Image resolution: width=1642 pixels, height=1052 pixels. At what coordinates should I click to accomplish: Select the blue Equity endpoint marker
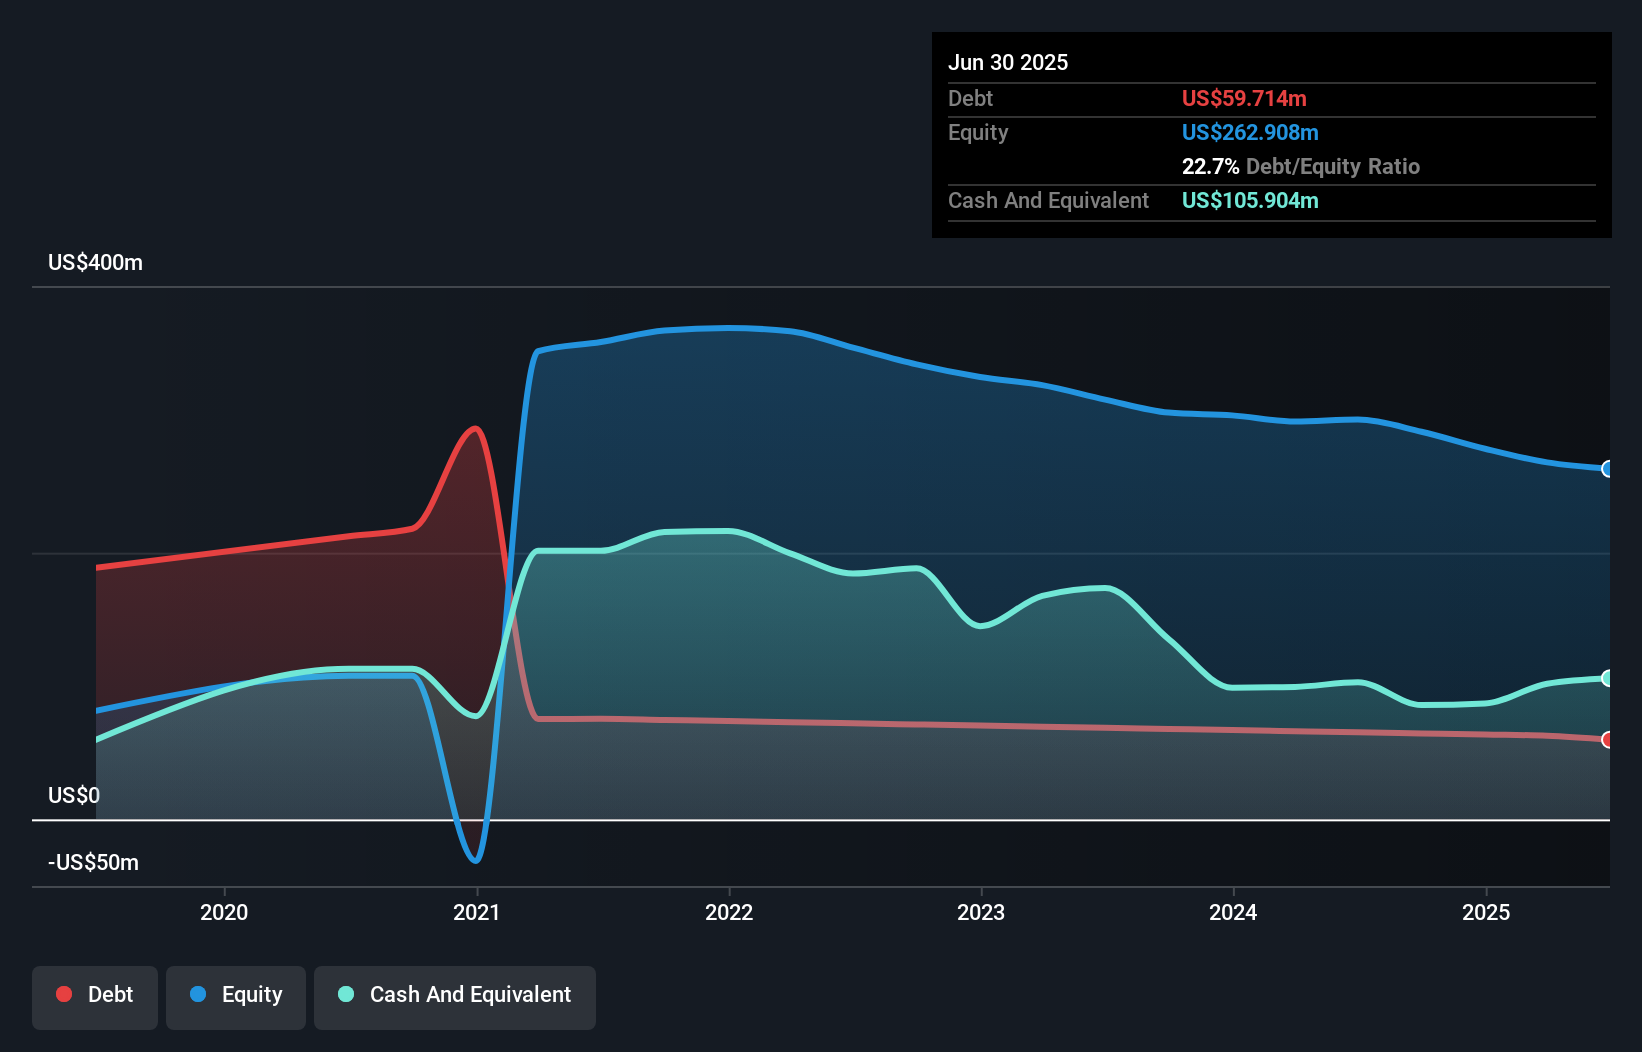coord(1607,468)
